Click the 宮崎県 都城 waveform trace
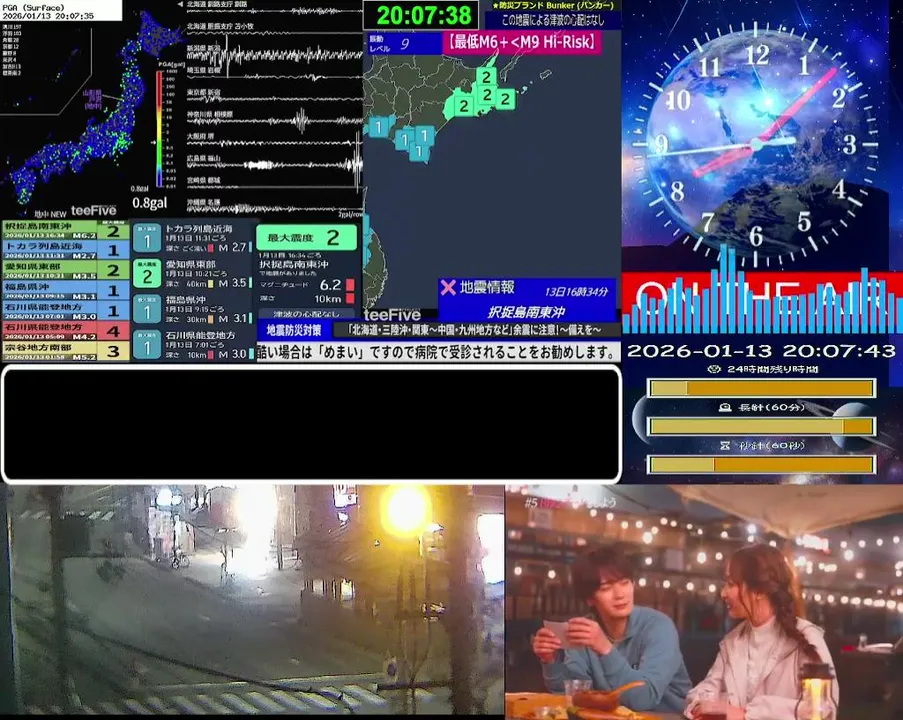Image resolution: width=903 pixels, height=720 pixels. 274,185
